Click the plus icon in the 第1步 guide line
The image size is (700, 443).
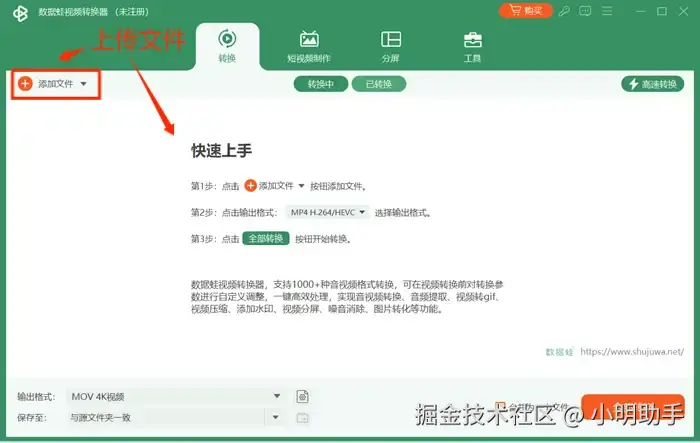pos(250,186)
